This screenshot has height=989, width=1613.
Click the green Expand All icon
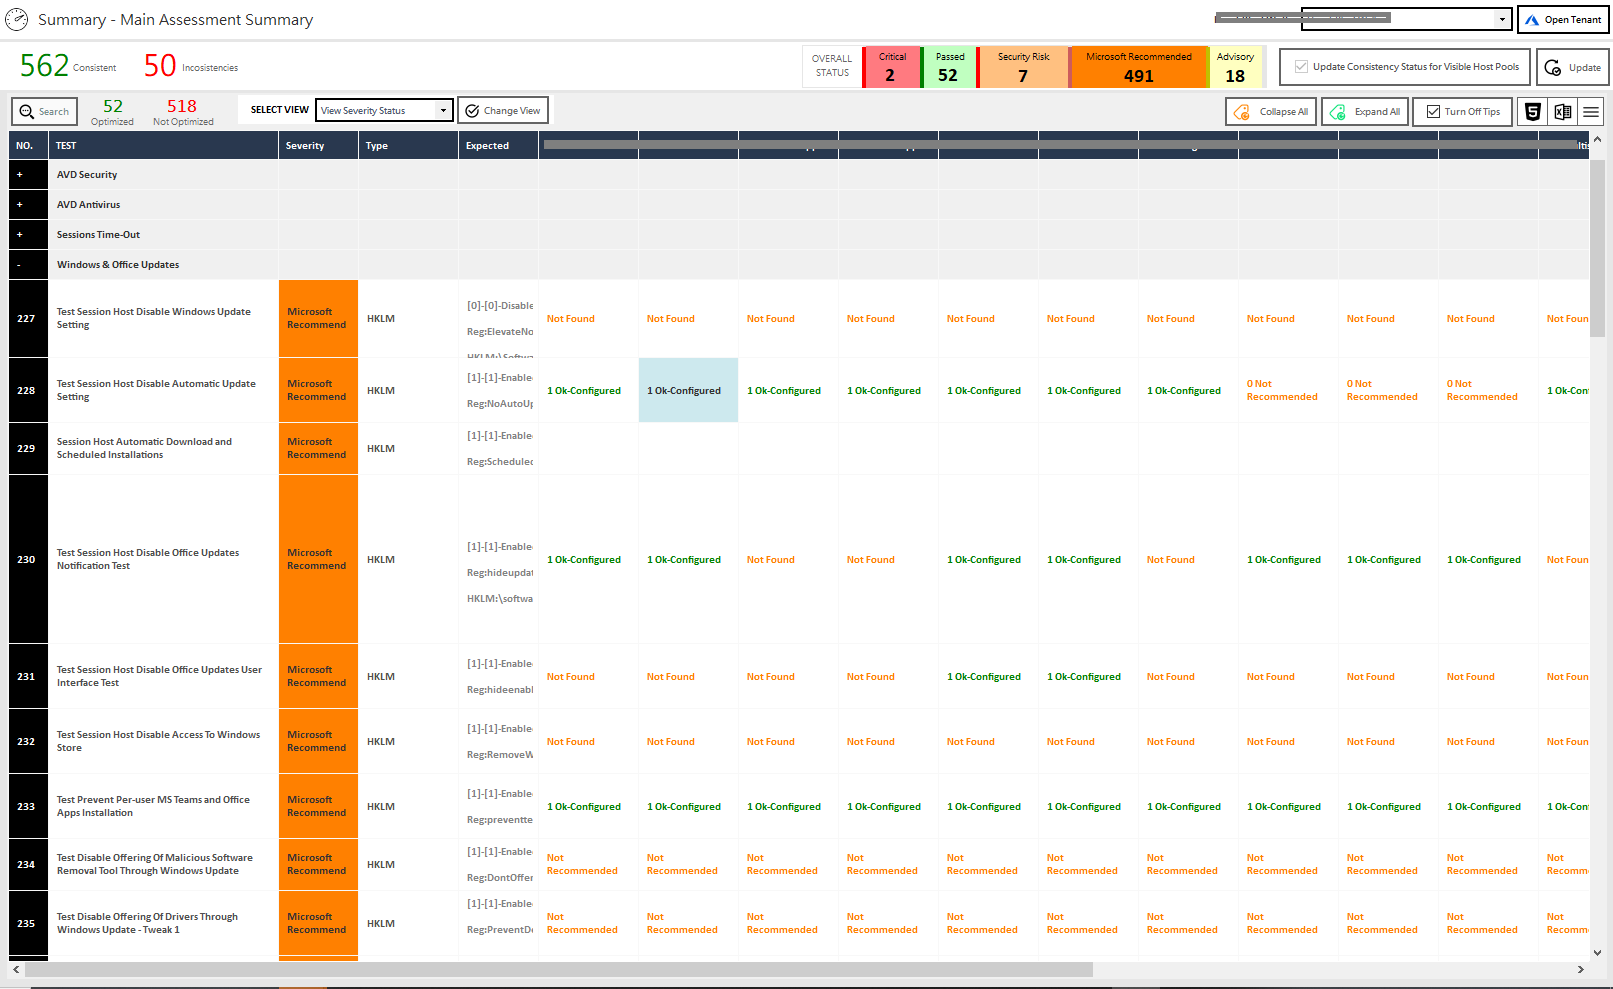(1337, 111)
